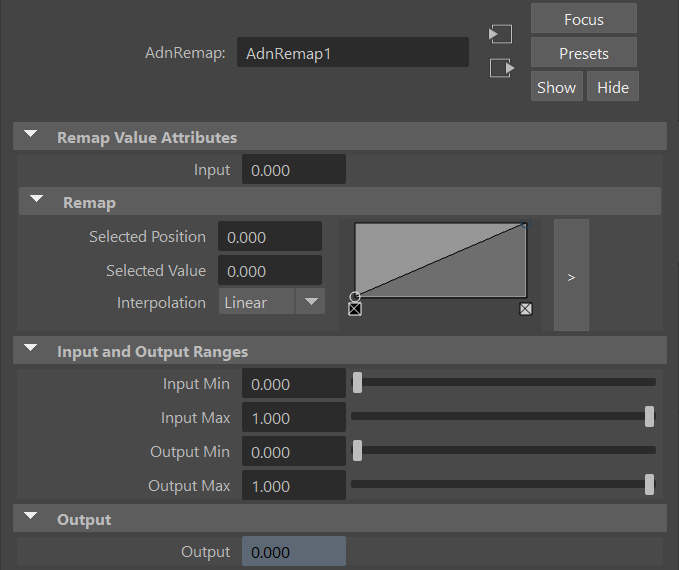This screenshot has height=570, width=679.
Task: Collapse the Input and Output Ranges section
Action: tap(31, 350)
